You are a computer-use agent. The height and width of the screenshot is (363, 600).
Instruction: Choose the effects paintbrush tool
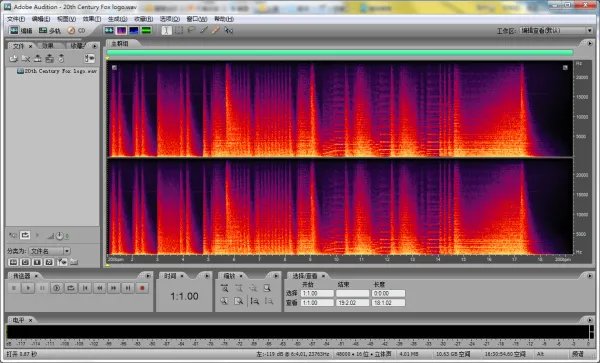click(x=204, y=30)
